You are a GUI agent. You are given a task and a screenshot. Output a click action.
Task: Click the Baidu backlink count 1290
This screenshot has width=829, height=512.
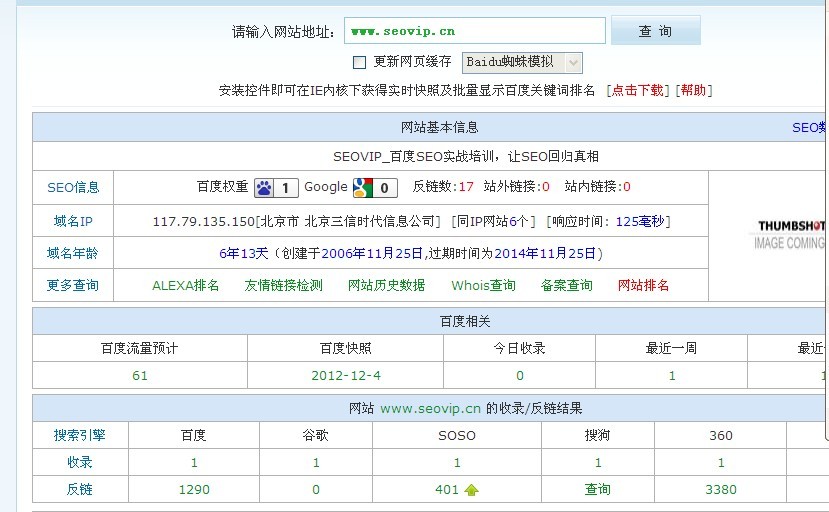pyautogui.click(x=194, y=490)
